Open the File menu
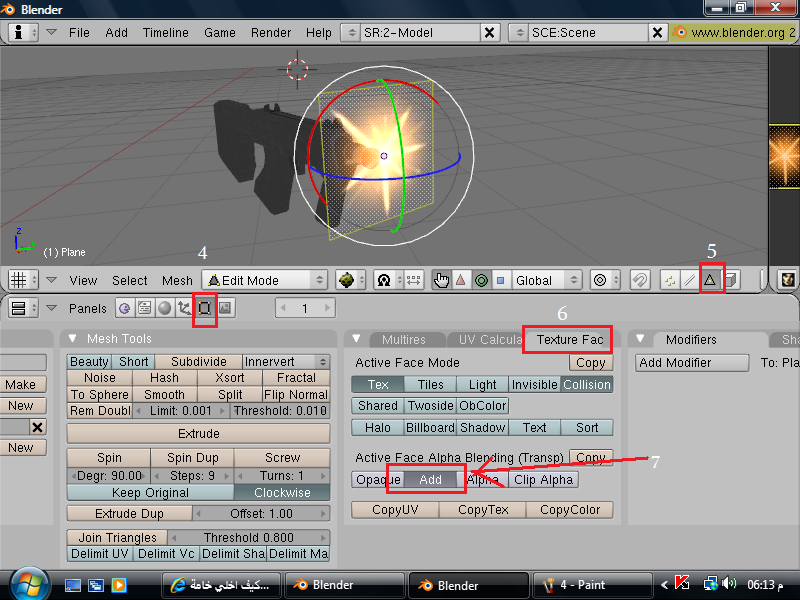Image resolution: width=800 pixels, height=600 pixels. (79, 33)
